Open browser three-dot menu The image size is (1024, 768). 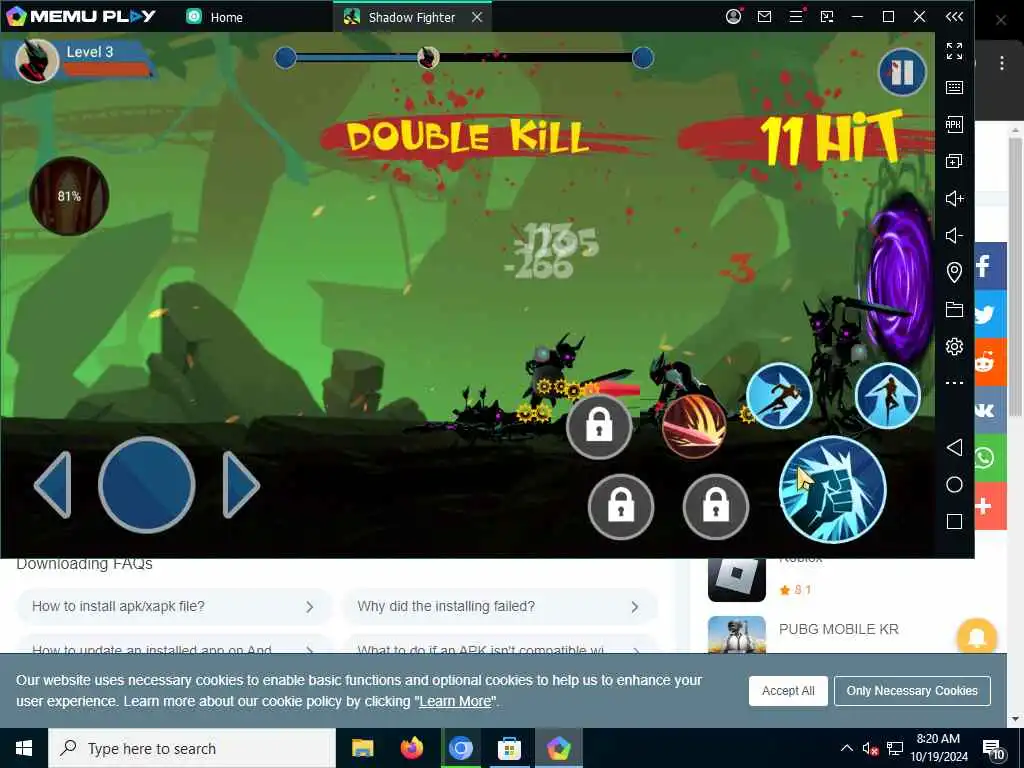click(1002, 63)
